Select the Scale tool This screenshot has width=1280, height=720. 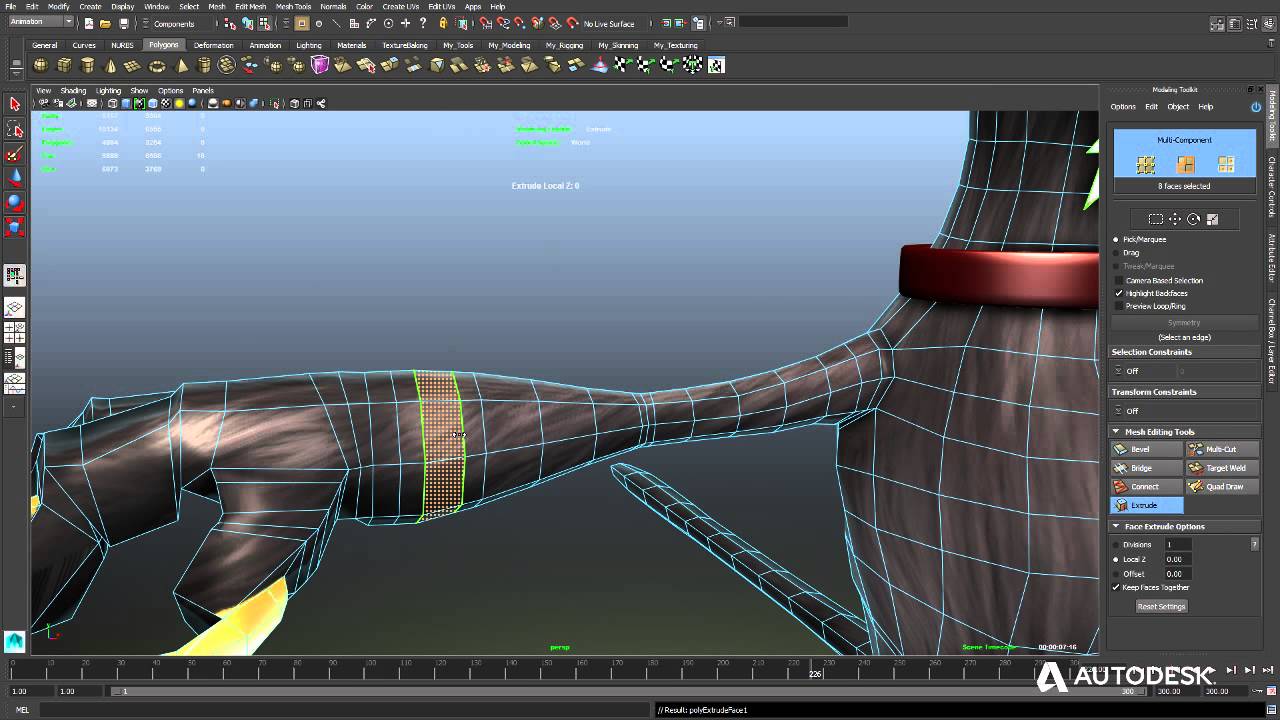coord(14,227)
